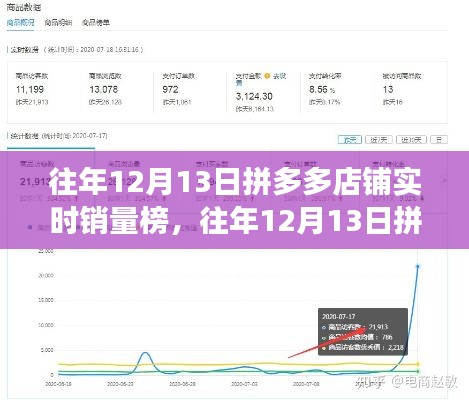Click the 2020-07-03 x-axis label
This screenshot has width=469, height=400.
(x=244, y=384)
